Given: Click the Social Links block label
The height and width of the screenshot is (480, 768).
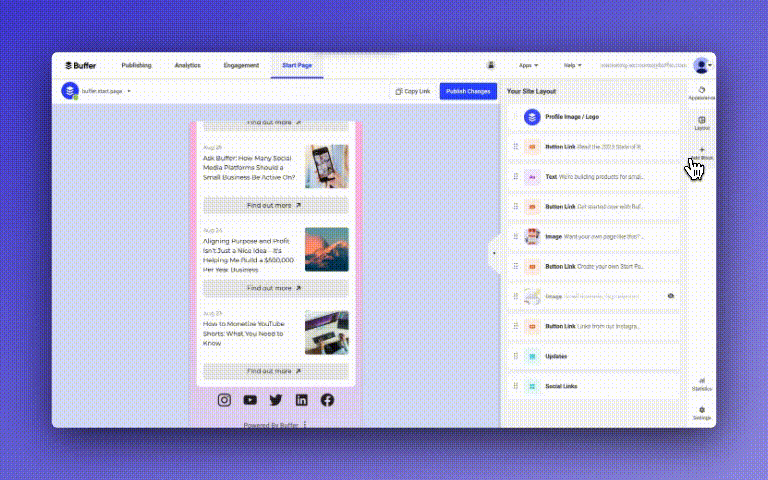Looking at the screenshot, I should point(561,386).
